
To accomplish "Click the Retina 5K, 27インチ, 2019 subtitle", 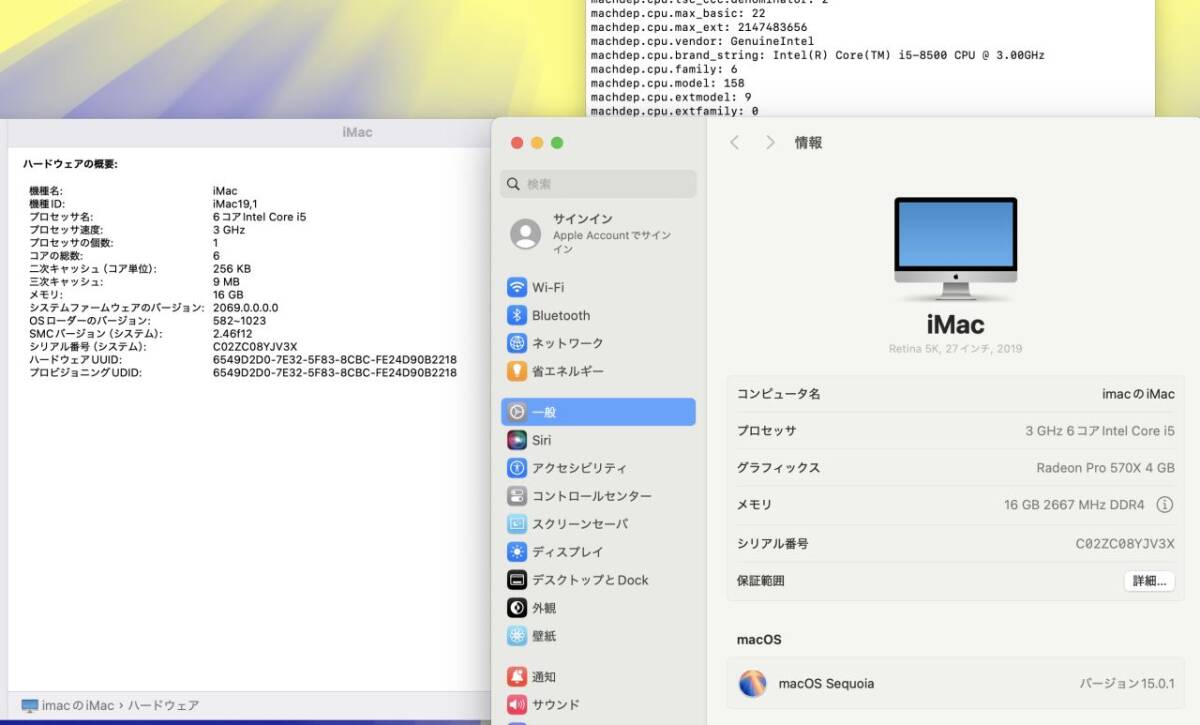I will pyautogui.click(x=955, y=349).
